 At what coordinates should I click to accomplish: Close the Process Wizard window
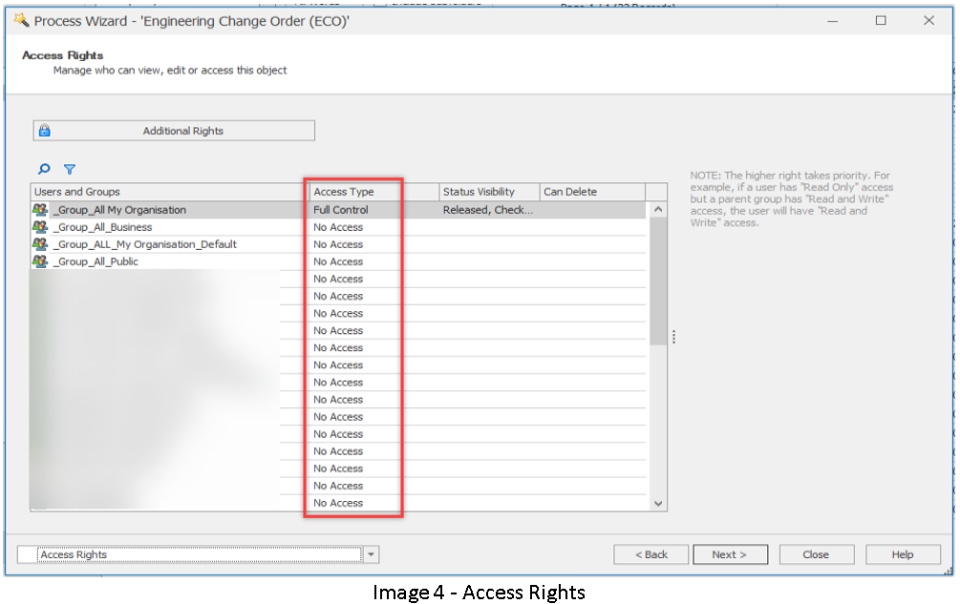click(x=929, y=21)
